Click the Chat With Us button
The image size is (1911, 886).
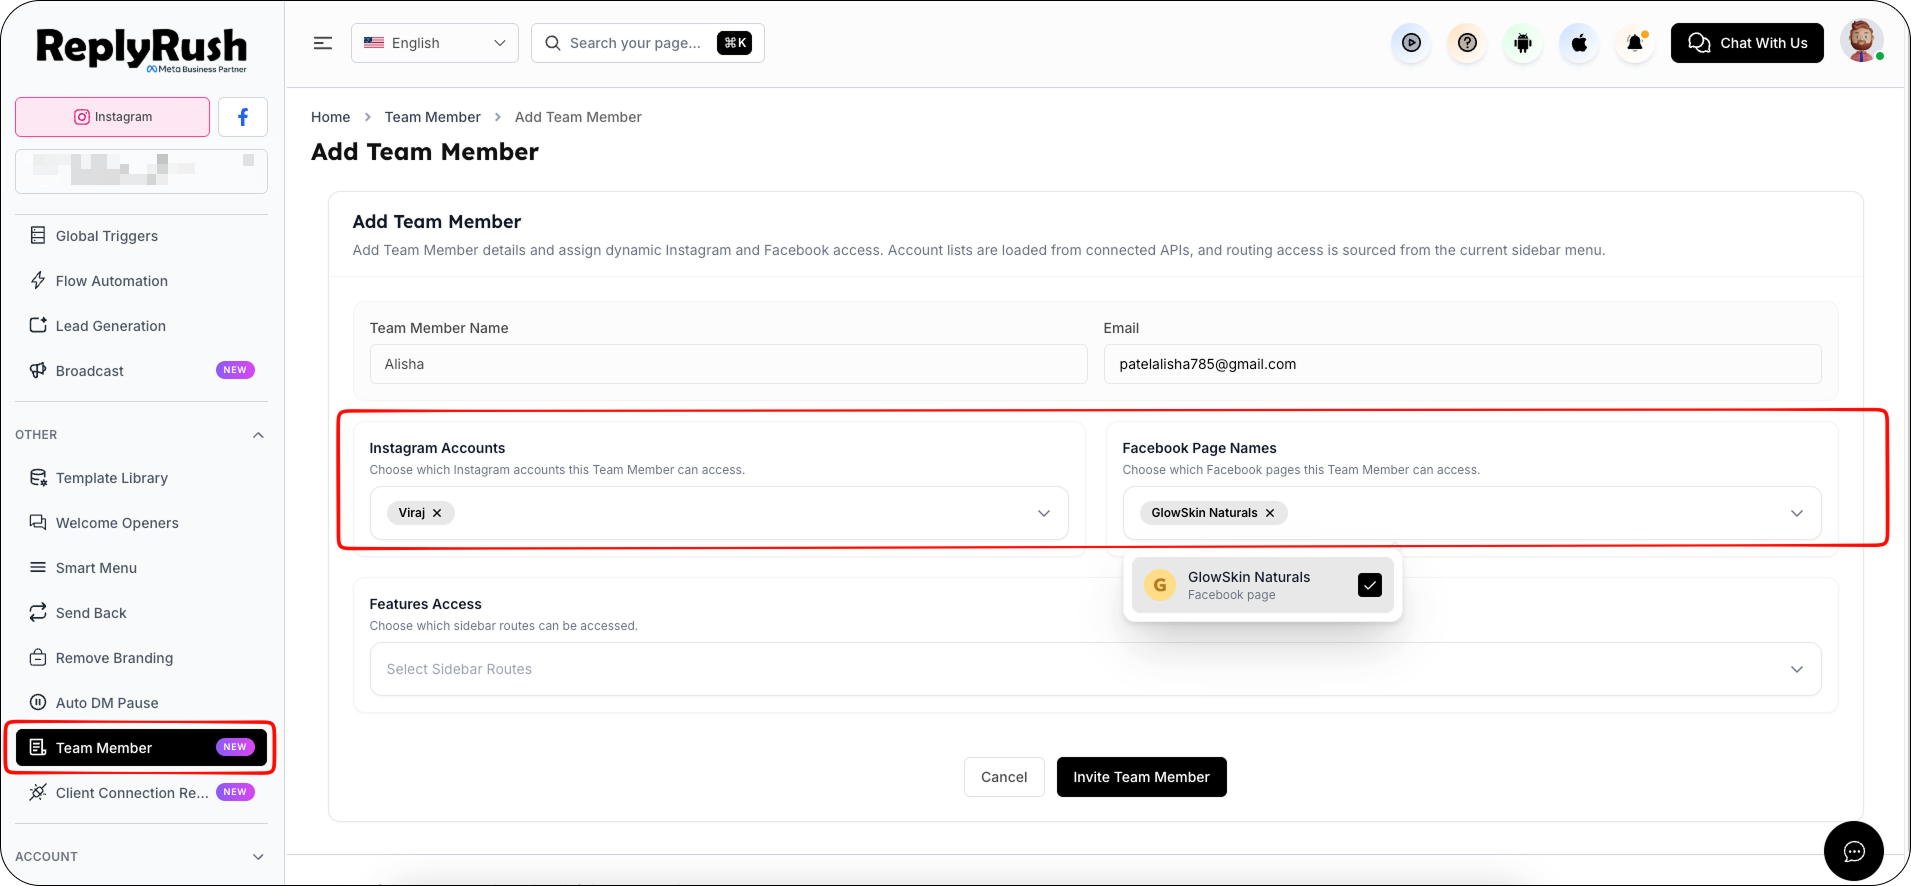(1747, 43)
